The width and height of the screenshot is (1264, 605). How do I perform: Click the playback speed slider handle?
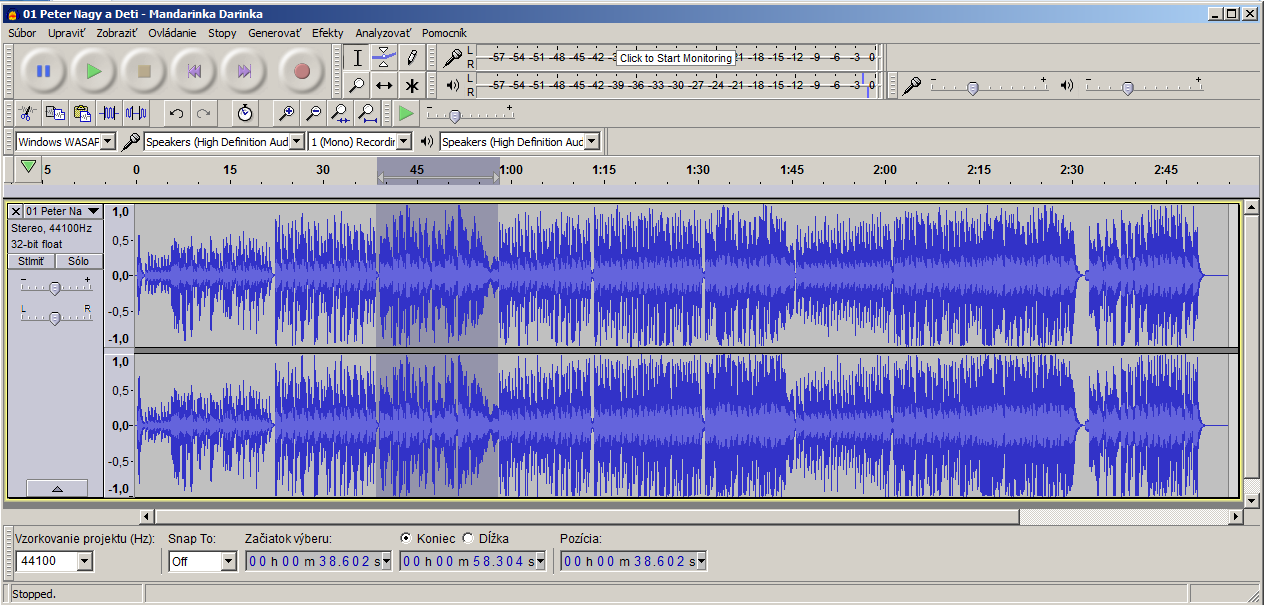454,117
